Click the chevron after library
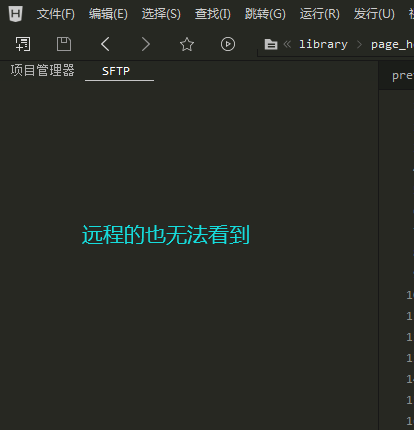414x430 pixels. tap(359, 44)
